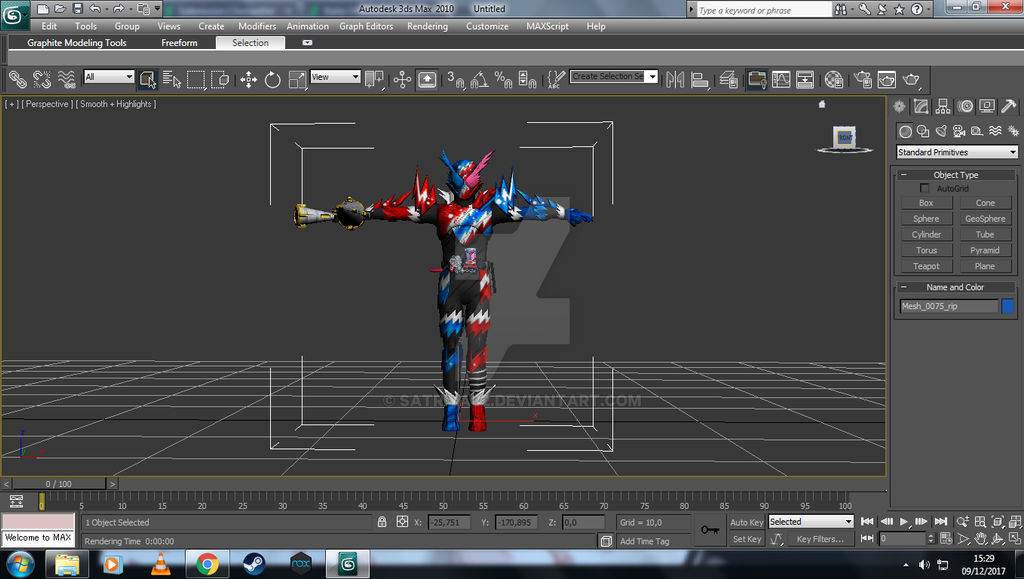Toggle Auto Key animation mode
The image size is (1024, 579).
tap(746, 522)
